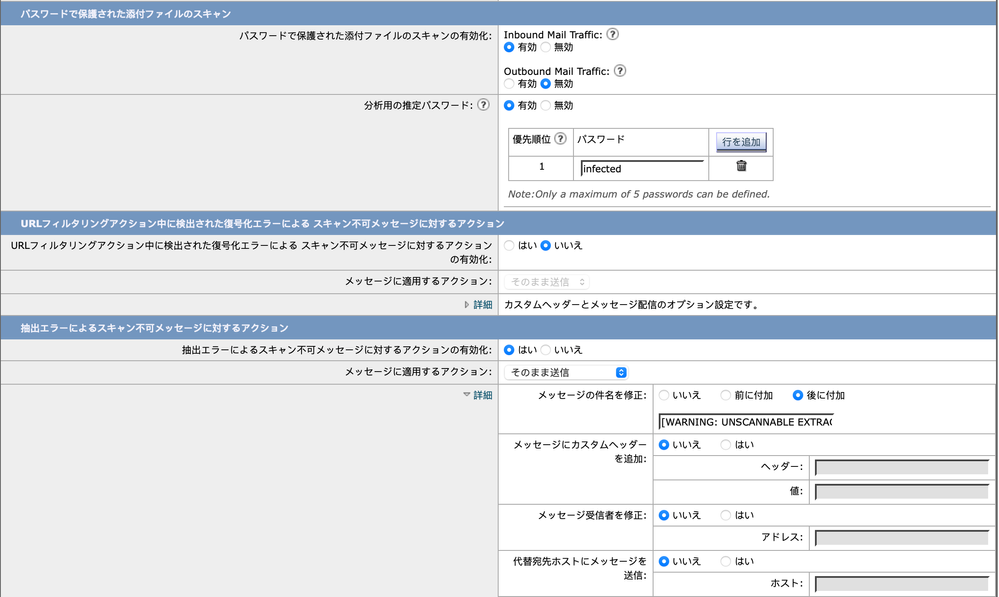Select 前に付加 for subject modification
The width and height of the screenshot is (999, 597).
pyautogui.click(x=726, y=395)
